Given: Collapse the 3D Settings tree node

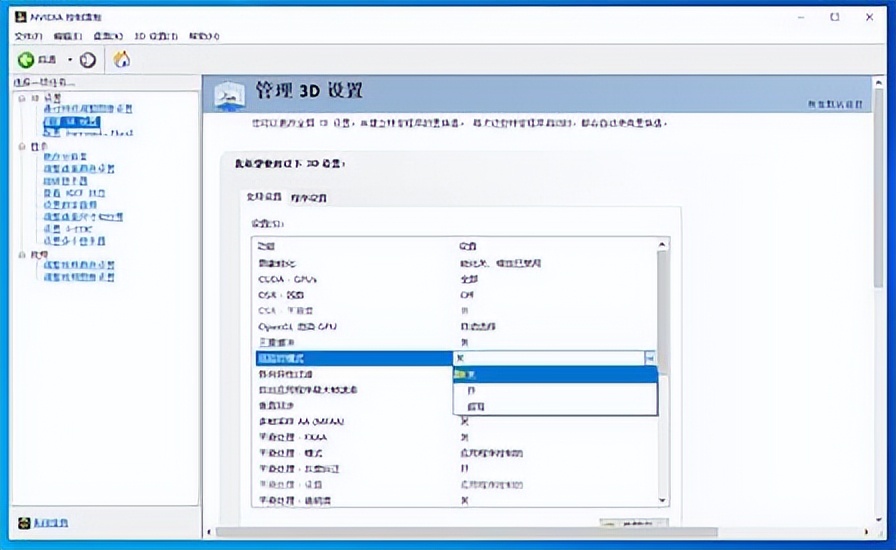Looking at the screenshot, I should coord(22,98).
